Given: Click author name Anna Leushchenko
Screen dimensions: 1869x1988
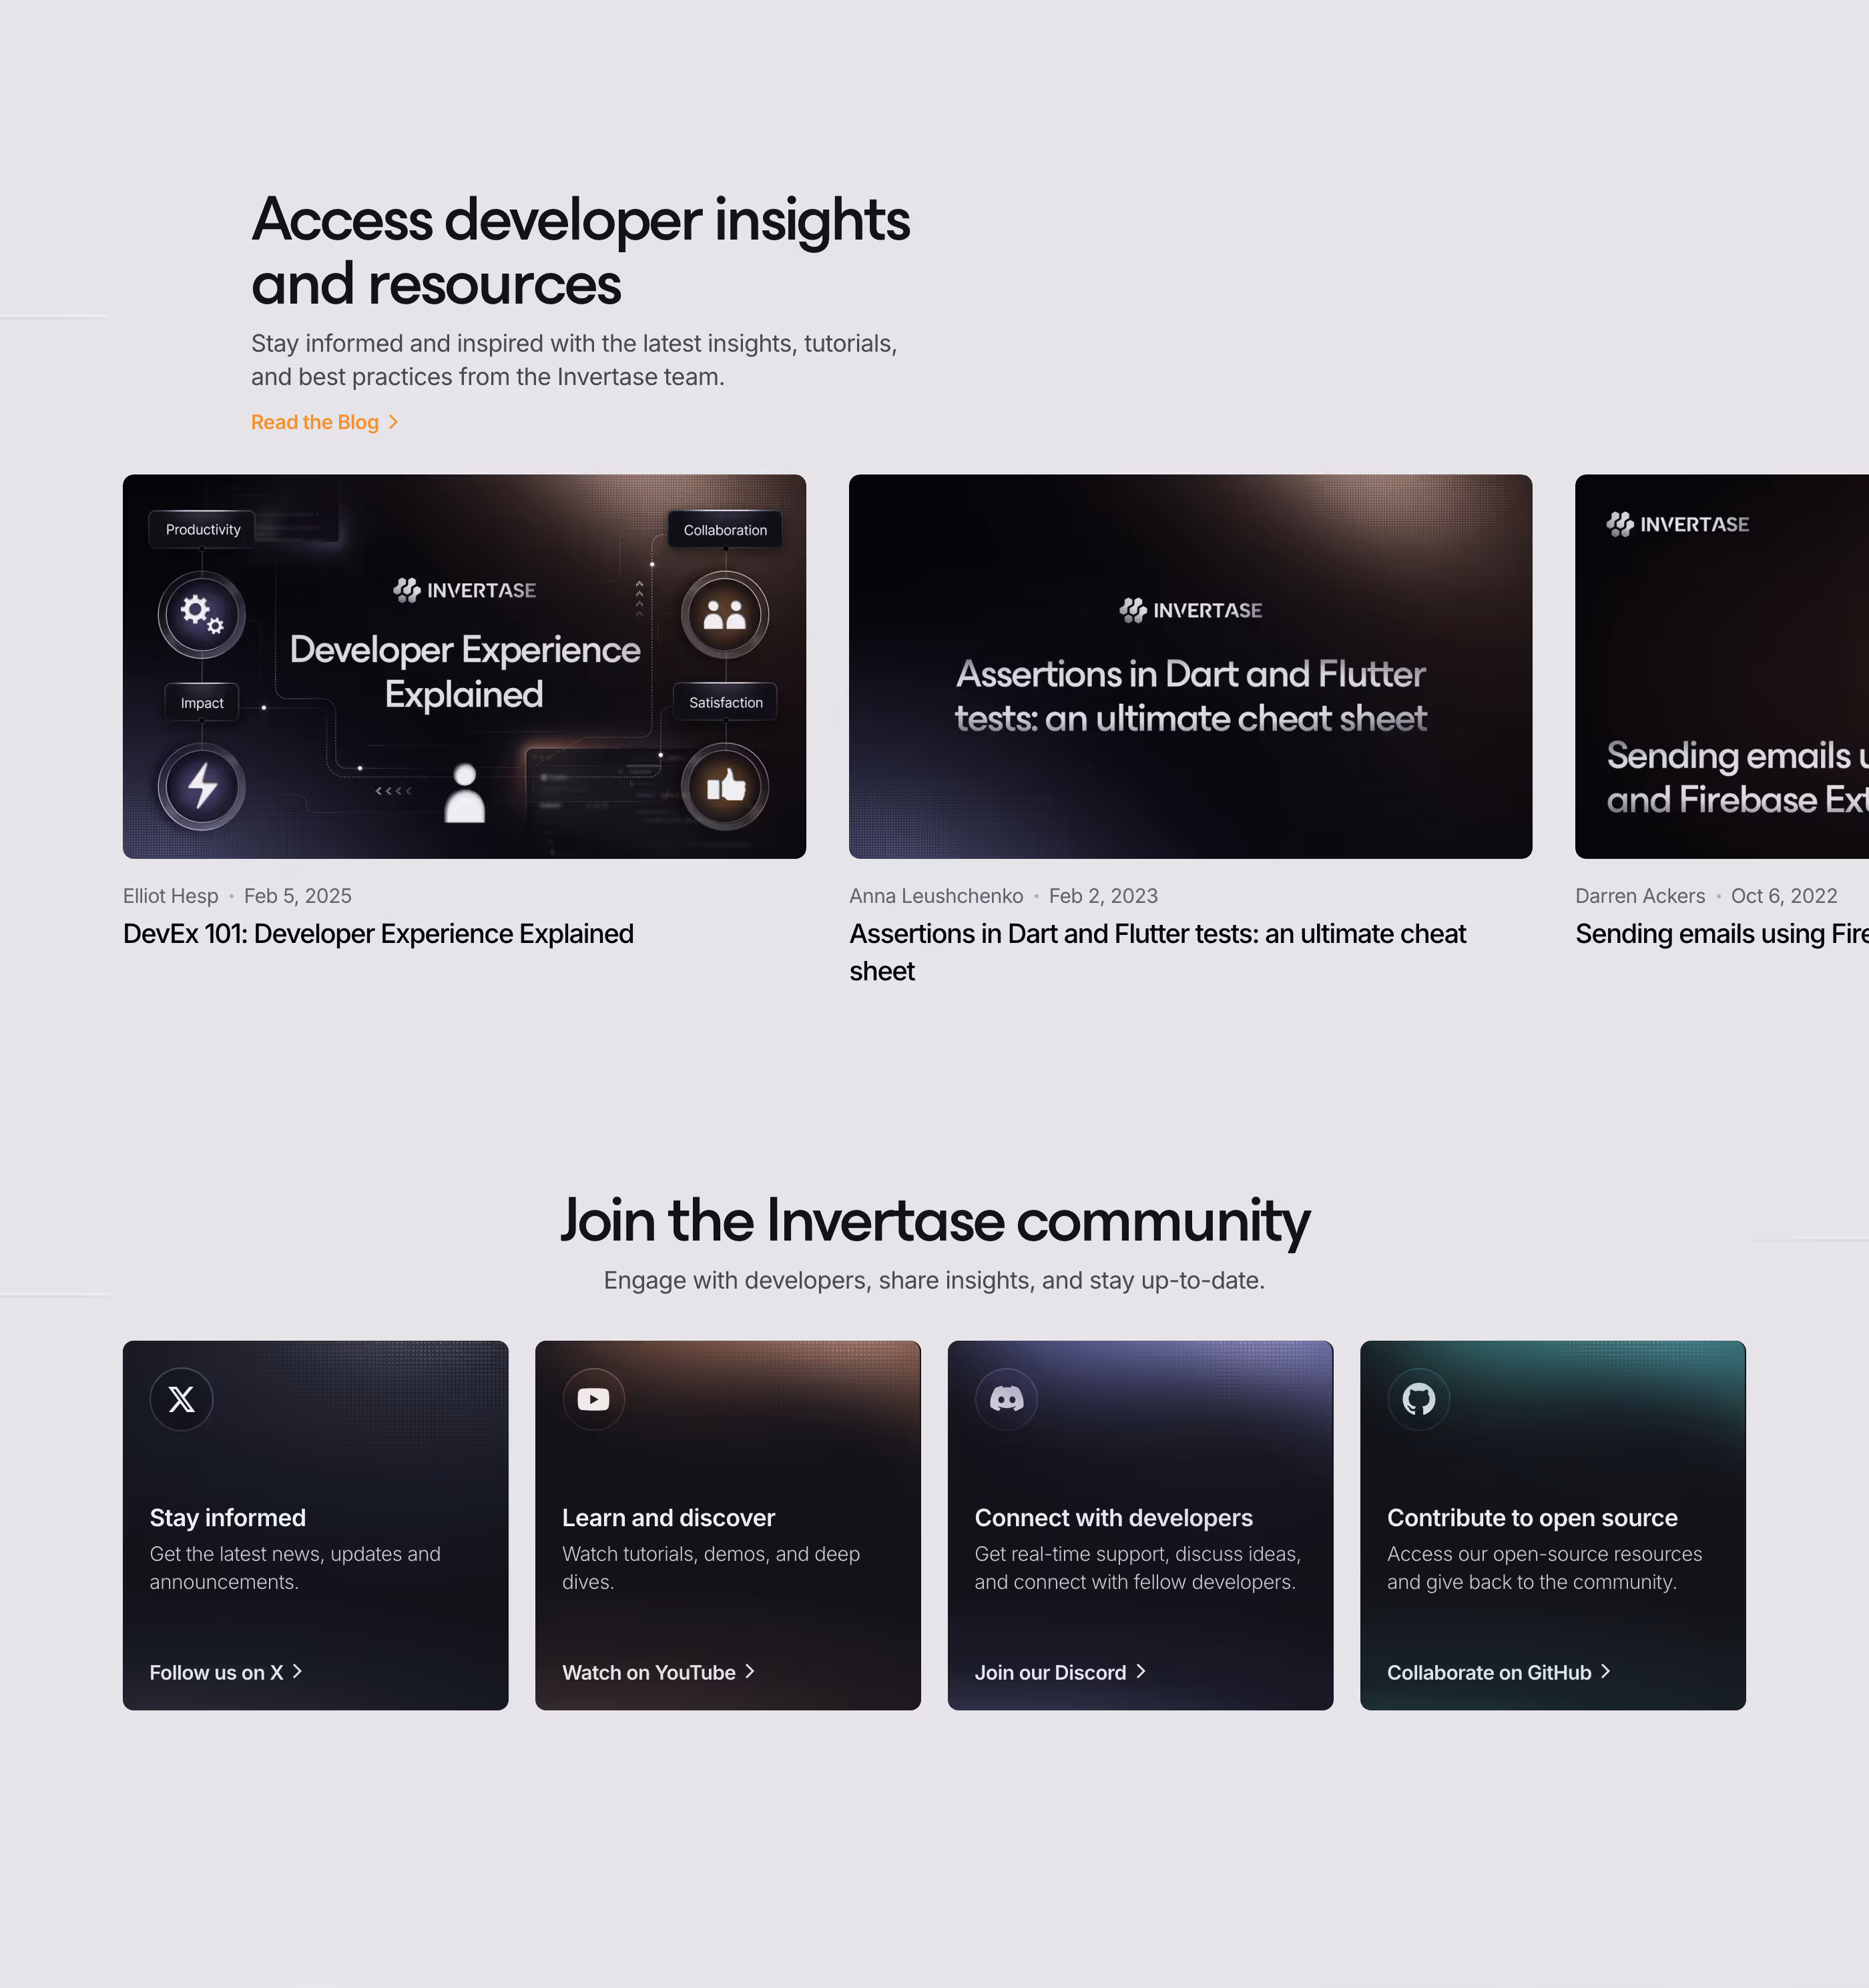Looking at the screenshot, I should click(936, 896).
